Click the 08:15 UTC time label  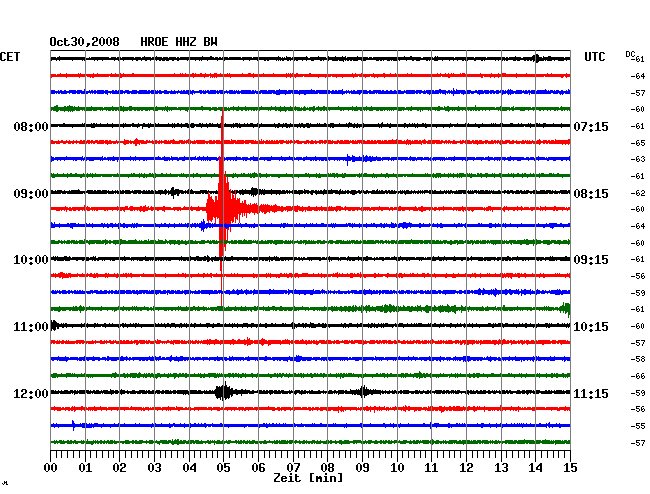tap(591, 194)
